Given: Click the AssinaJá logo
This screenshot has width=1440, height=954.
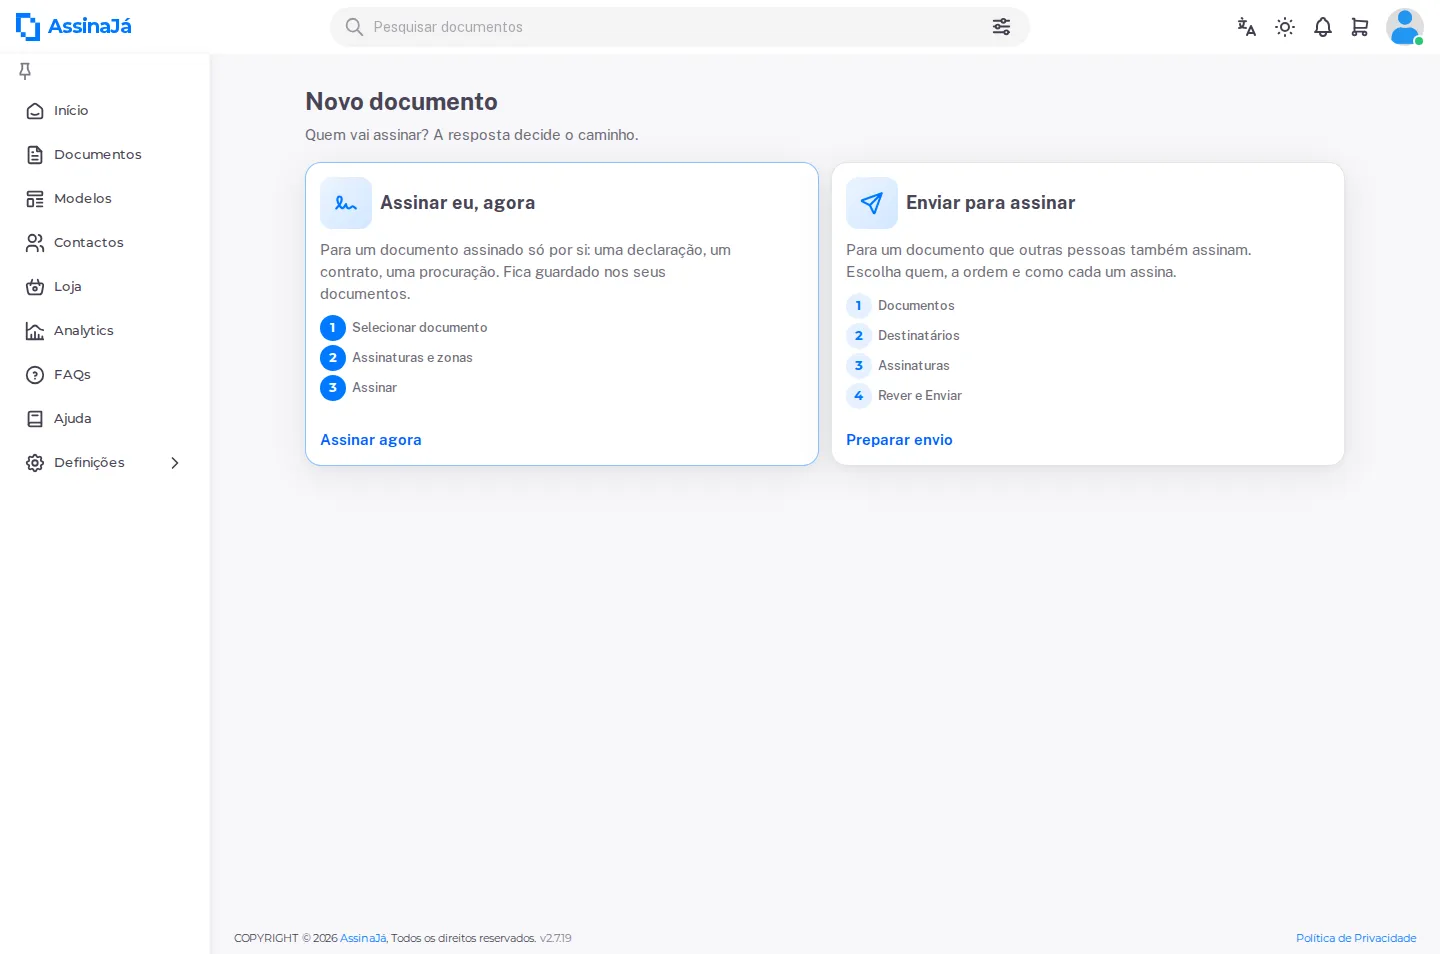Looking at the screenshot, I should [x=74, y=27].
